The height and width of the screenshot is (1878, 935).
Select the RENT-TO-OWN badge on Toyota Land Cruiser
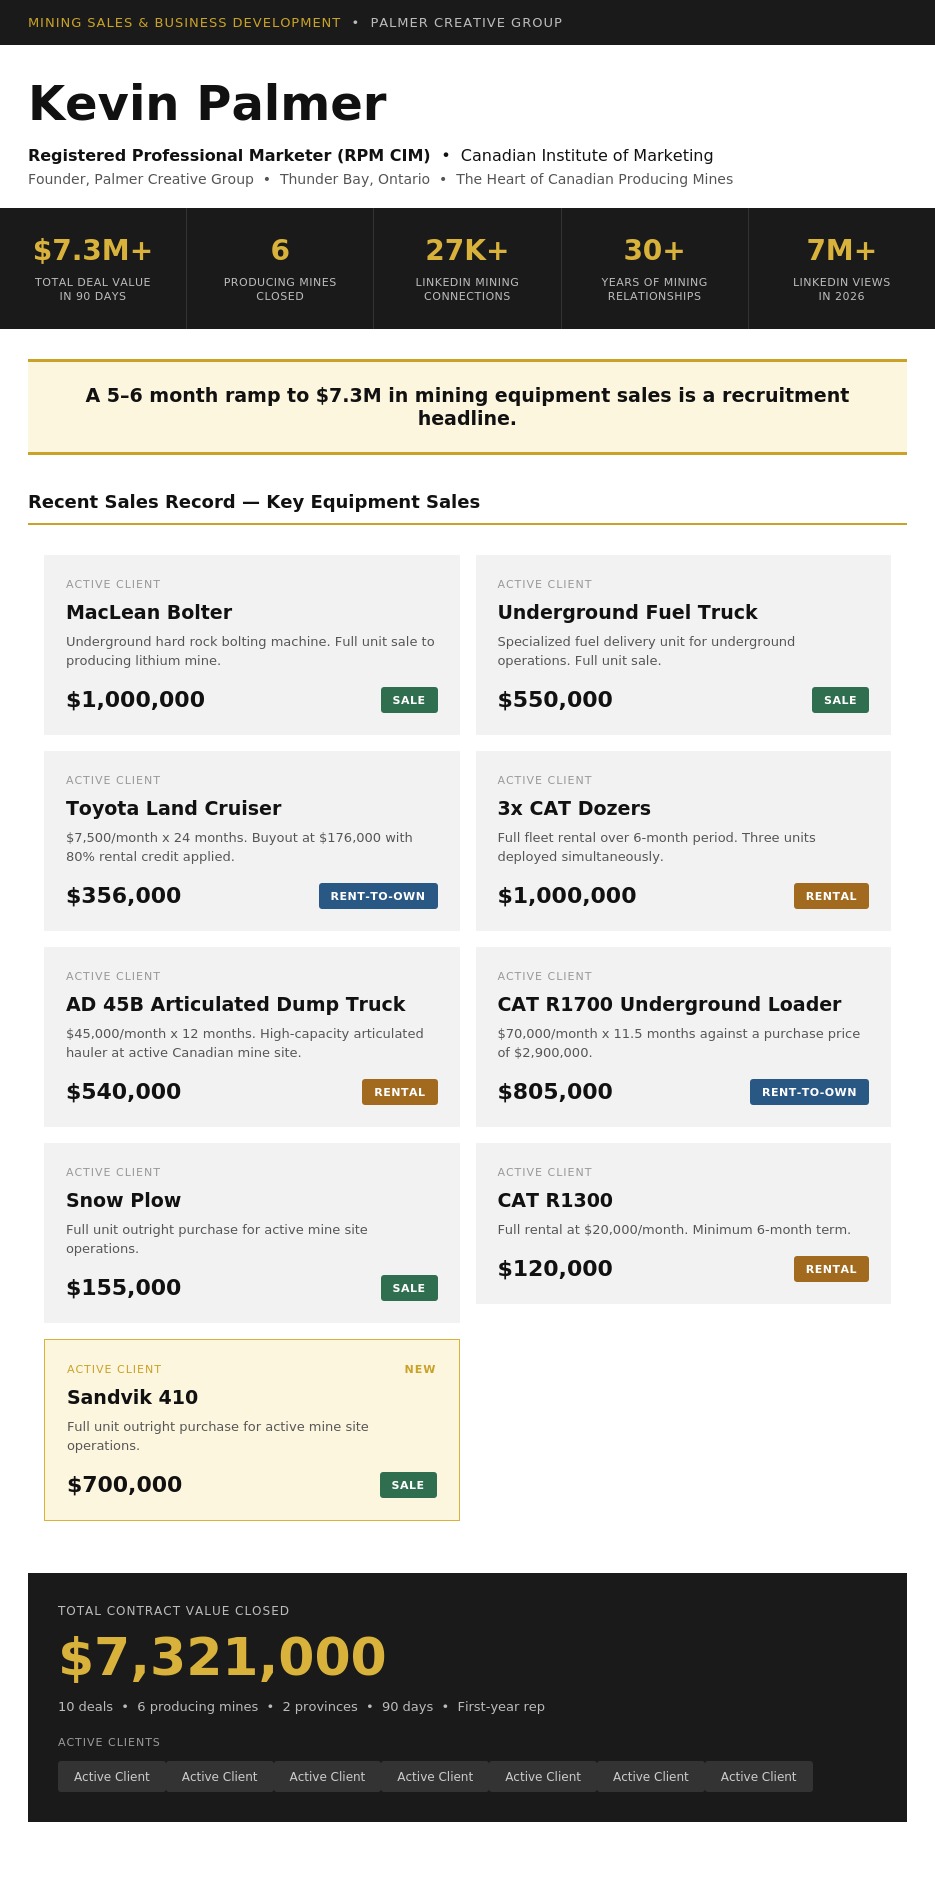(x=378, y=896)
